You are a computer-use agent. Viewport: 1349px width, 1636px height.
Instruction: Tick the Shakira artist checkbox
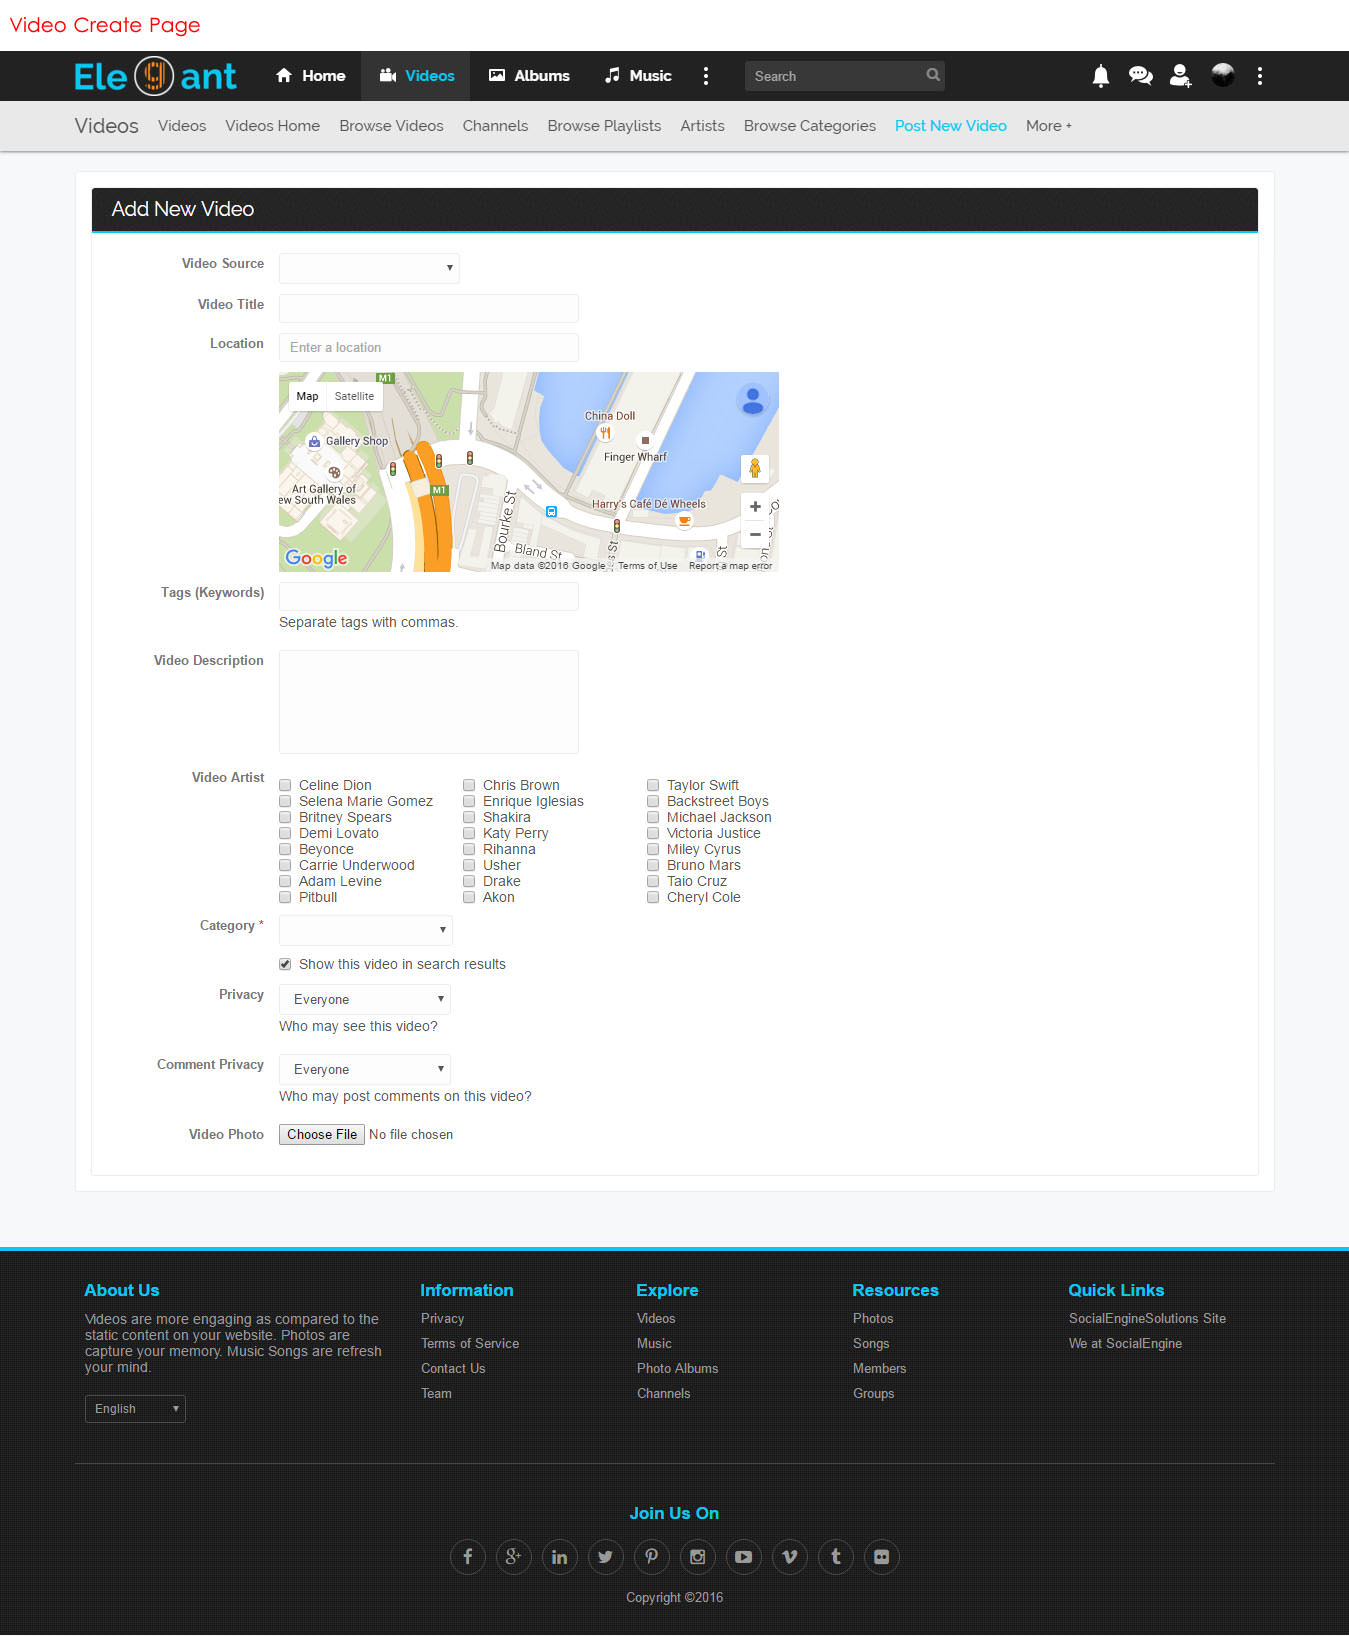click(469, 818)
